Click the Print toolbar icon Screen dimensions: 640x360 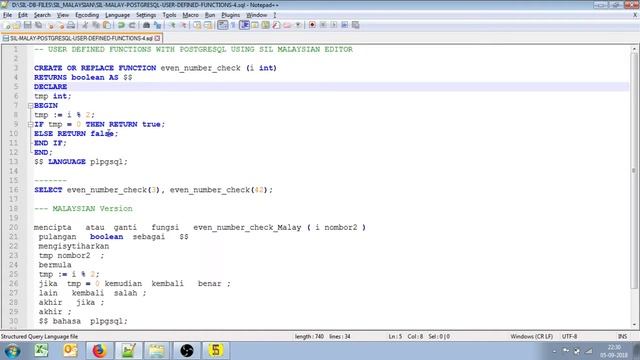pos(71,25)
